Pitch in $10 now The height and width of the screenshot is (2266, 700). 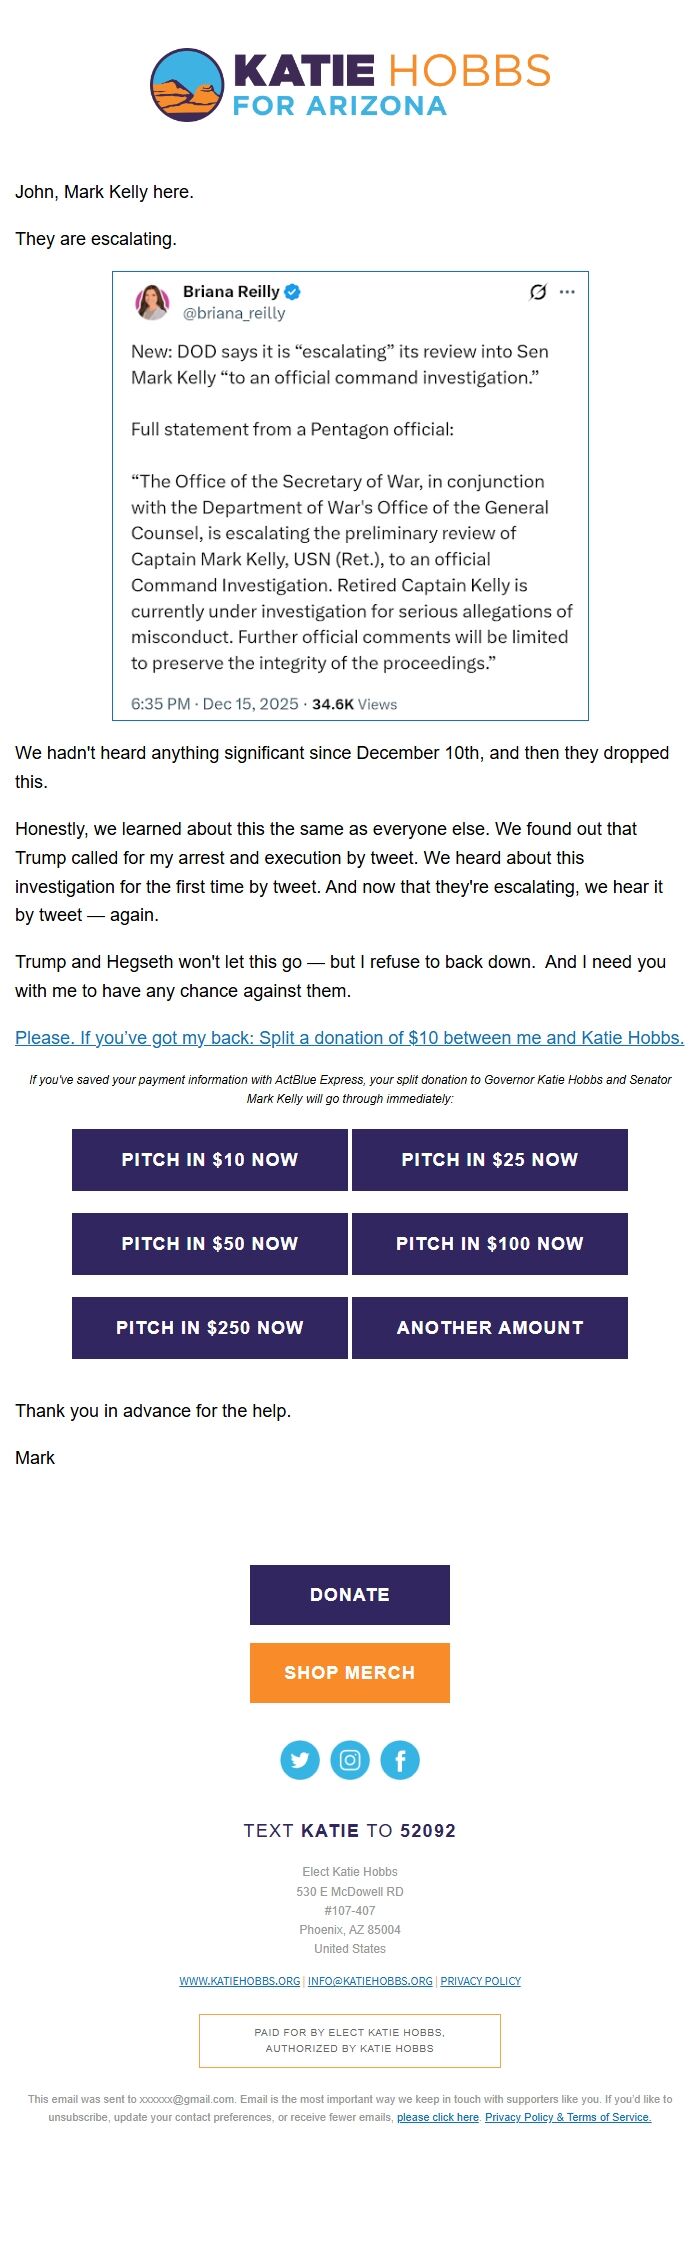click(x=210, y=1160)
